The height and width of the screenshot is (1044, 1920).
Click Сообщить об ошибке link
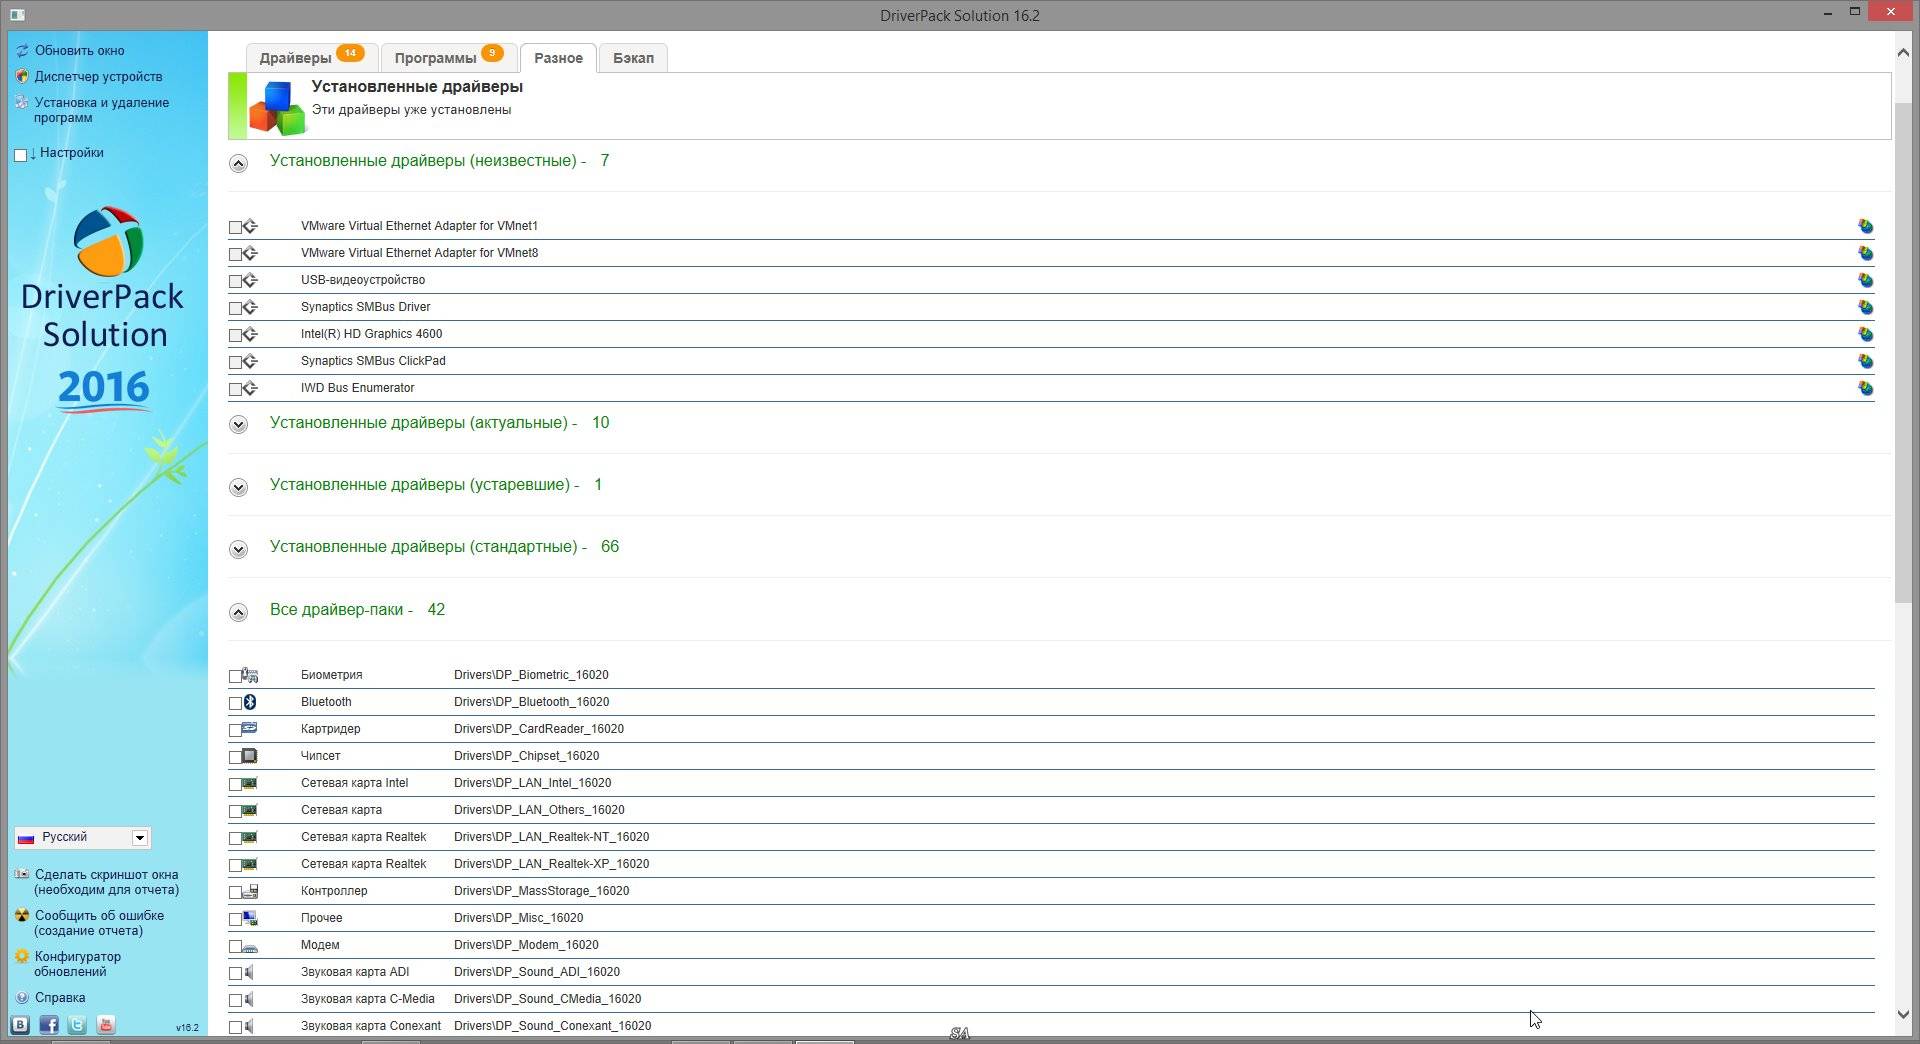99,923
